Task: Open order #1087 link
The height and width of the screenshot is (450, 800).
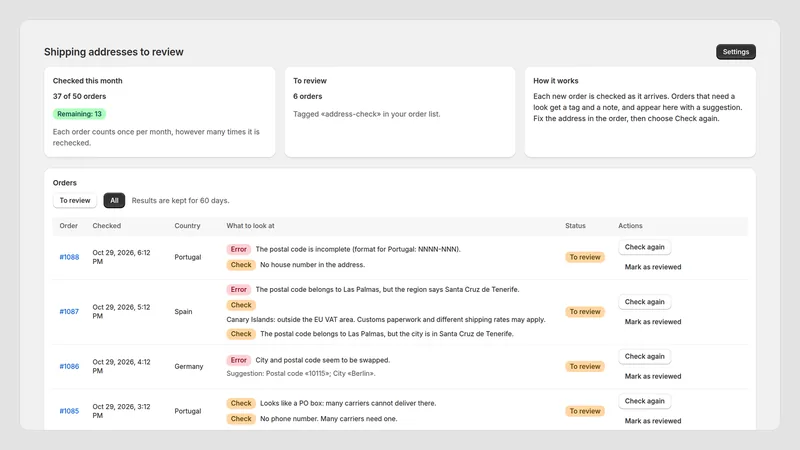Action: tap(69, 312)
